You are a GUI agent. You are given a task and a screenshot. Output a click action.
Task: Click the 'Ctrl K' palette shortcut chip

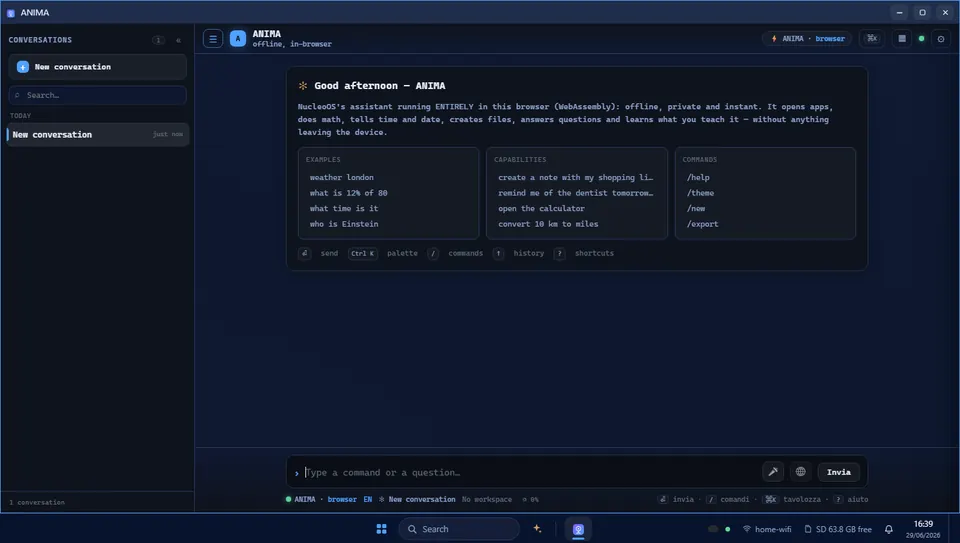click(362, 253)
